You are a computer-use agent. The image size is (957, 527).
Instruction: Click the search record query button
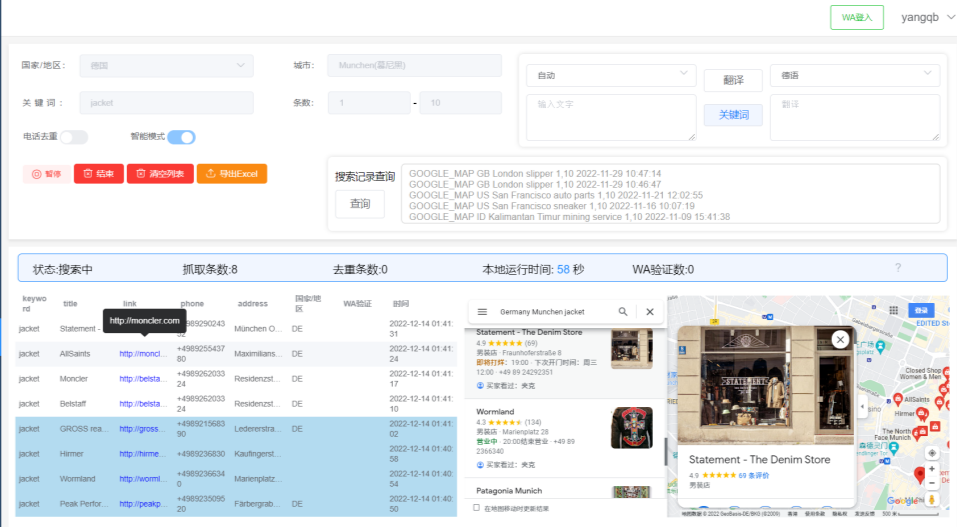coord(360,204)
